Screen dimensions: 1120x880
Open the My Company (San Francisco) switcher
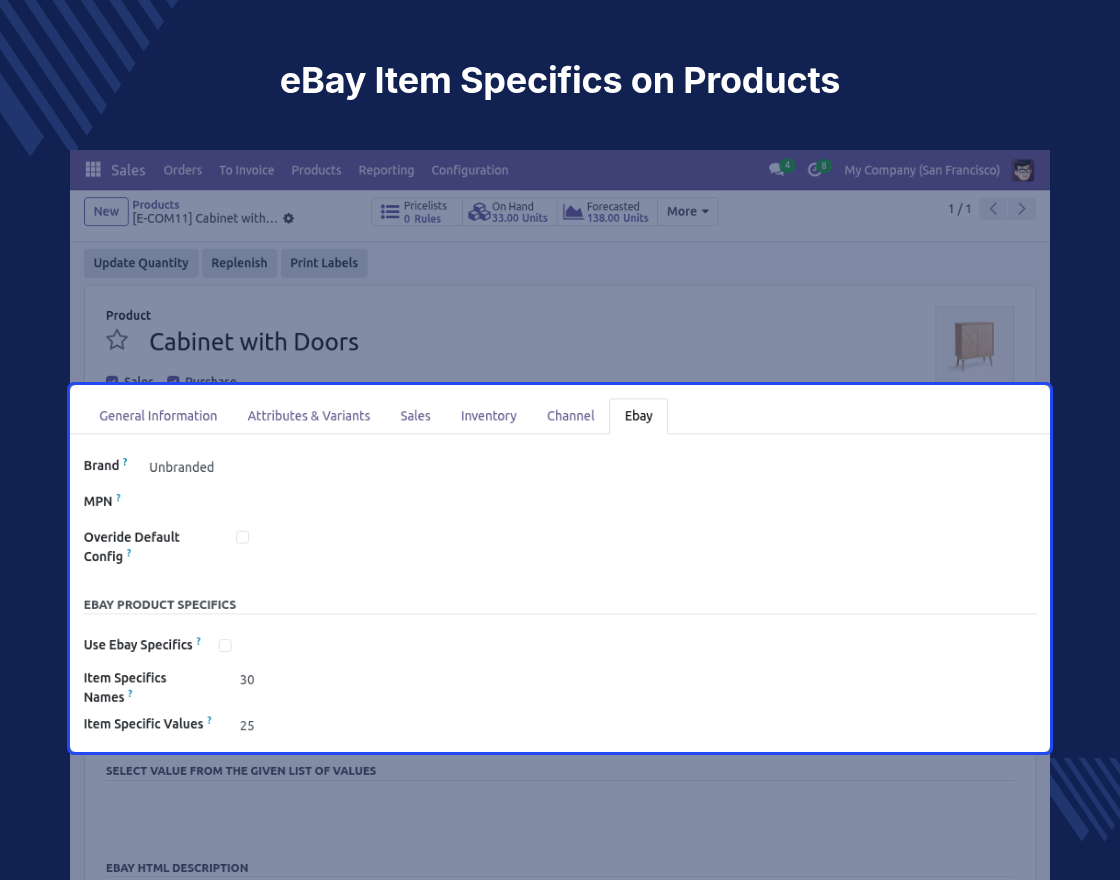pos(921,170)
